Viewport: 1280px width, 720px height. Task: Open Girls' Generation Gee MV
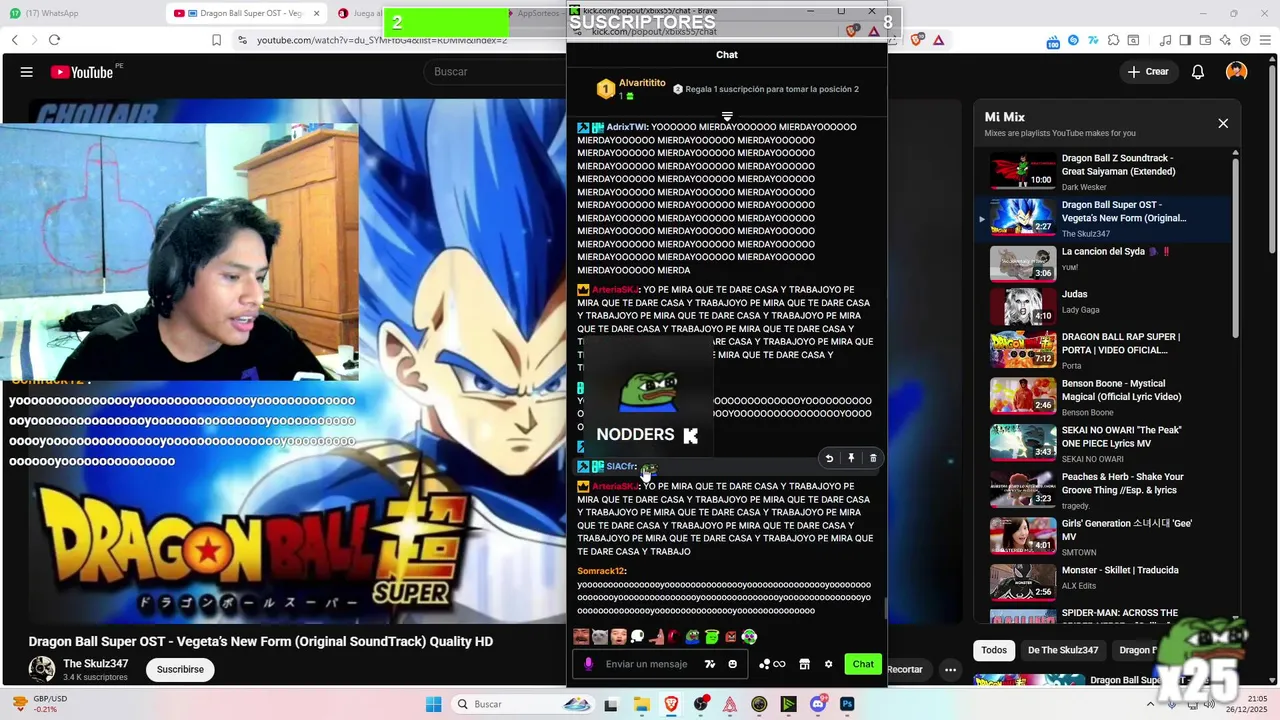(x=1104, y=536)
